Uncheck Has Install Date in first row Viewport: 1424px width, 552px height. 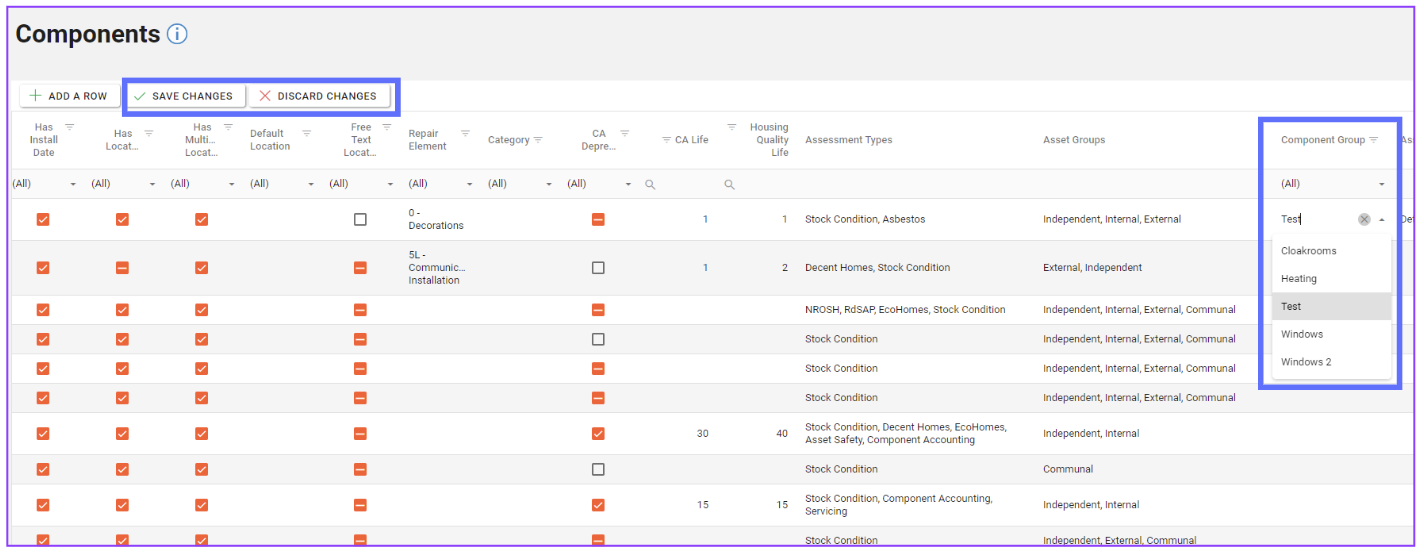point(43,220)
